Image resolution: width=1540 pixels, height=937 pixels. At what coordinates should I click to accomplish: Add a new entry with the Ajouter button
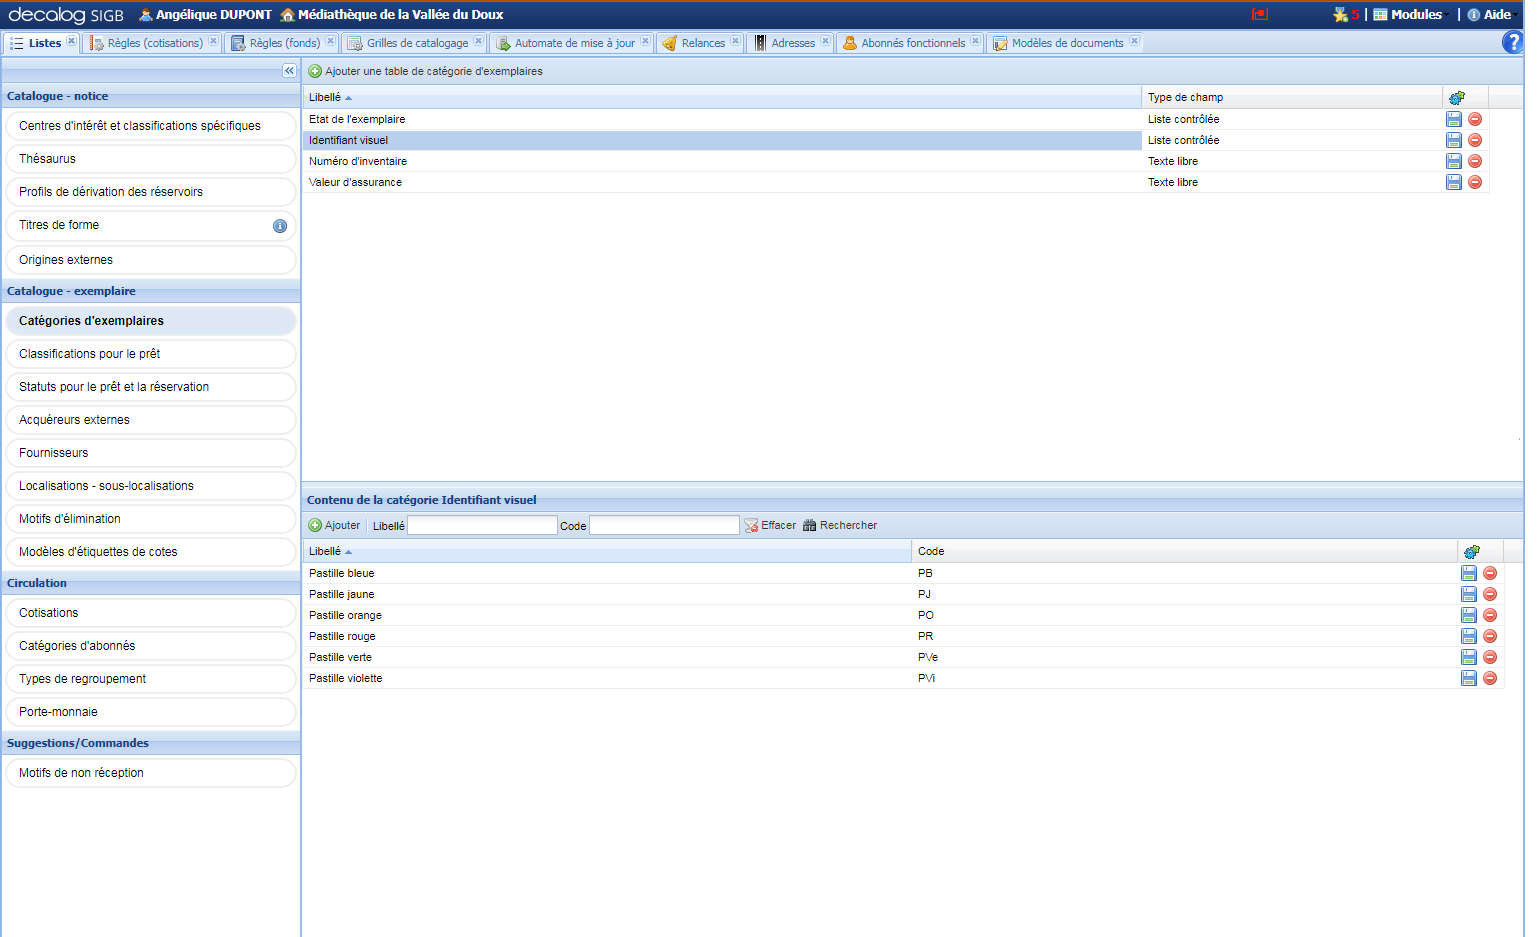tap(335, 525)
